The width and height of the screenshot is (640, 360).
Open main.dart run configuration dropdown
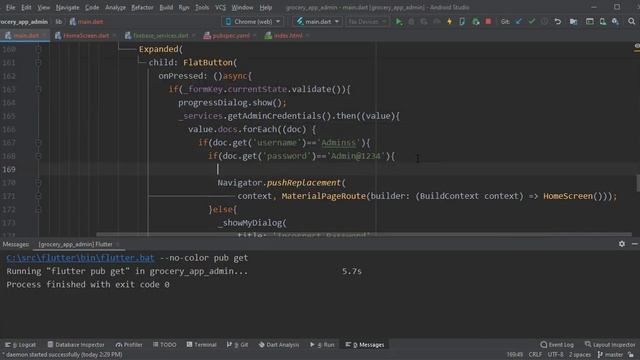(317, 22)
